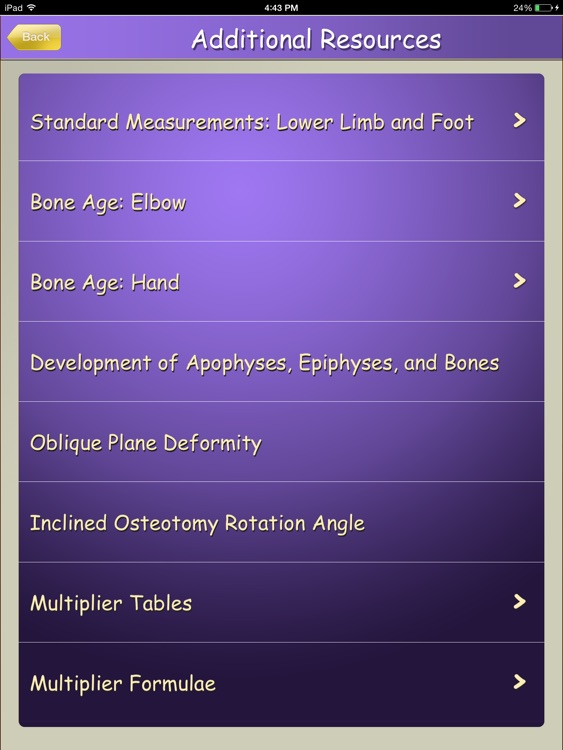
Task: Select Oblique Plane Deformity
Action: pos(281,441)
